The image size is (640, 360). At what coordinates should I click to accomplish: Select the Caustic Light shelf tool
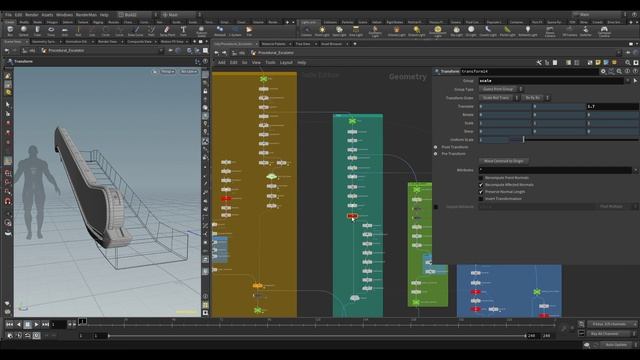[x=488, y=31]
